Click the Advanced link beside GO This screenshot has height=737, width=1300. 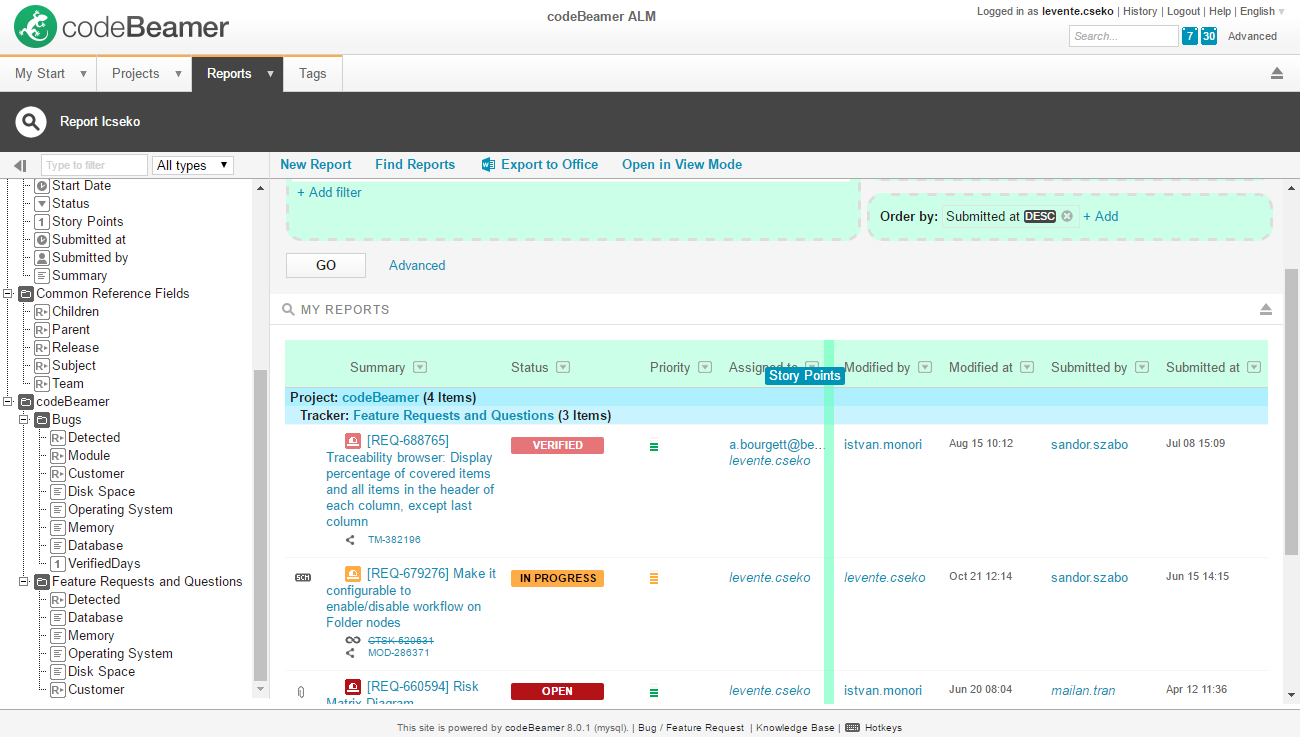417,265
